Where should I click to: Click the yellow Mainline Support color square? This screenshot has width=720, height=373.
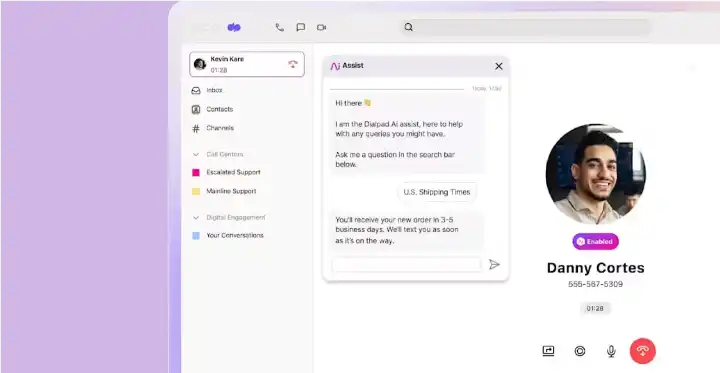pos(196,192)
